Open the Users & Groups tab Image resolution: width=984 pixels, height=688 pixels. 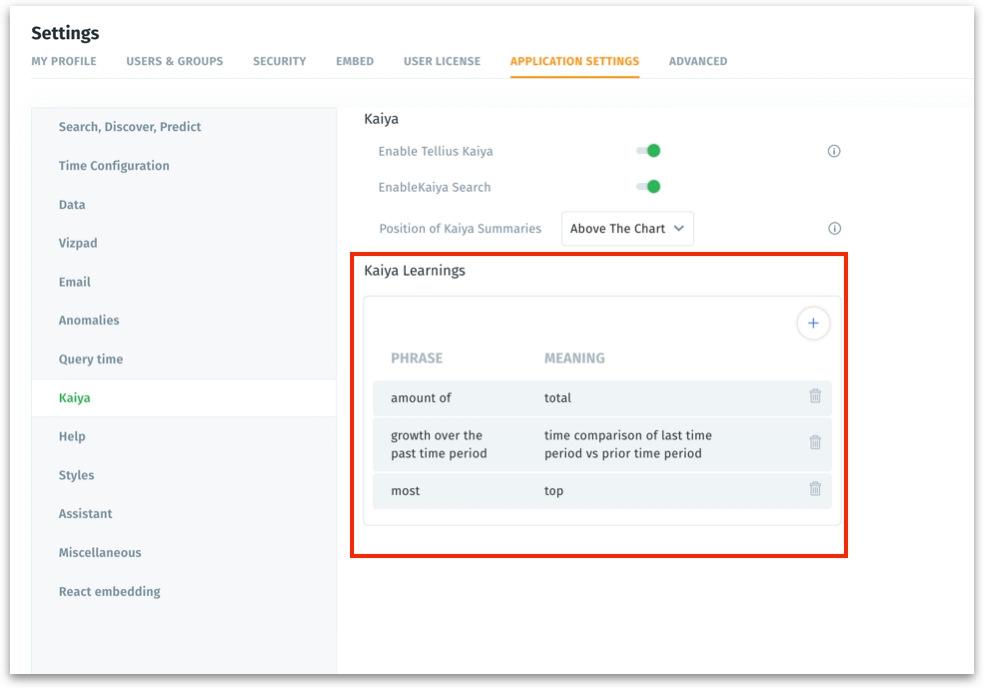(x=175, y=61)
